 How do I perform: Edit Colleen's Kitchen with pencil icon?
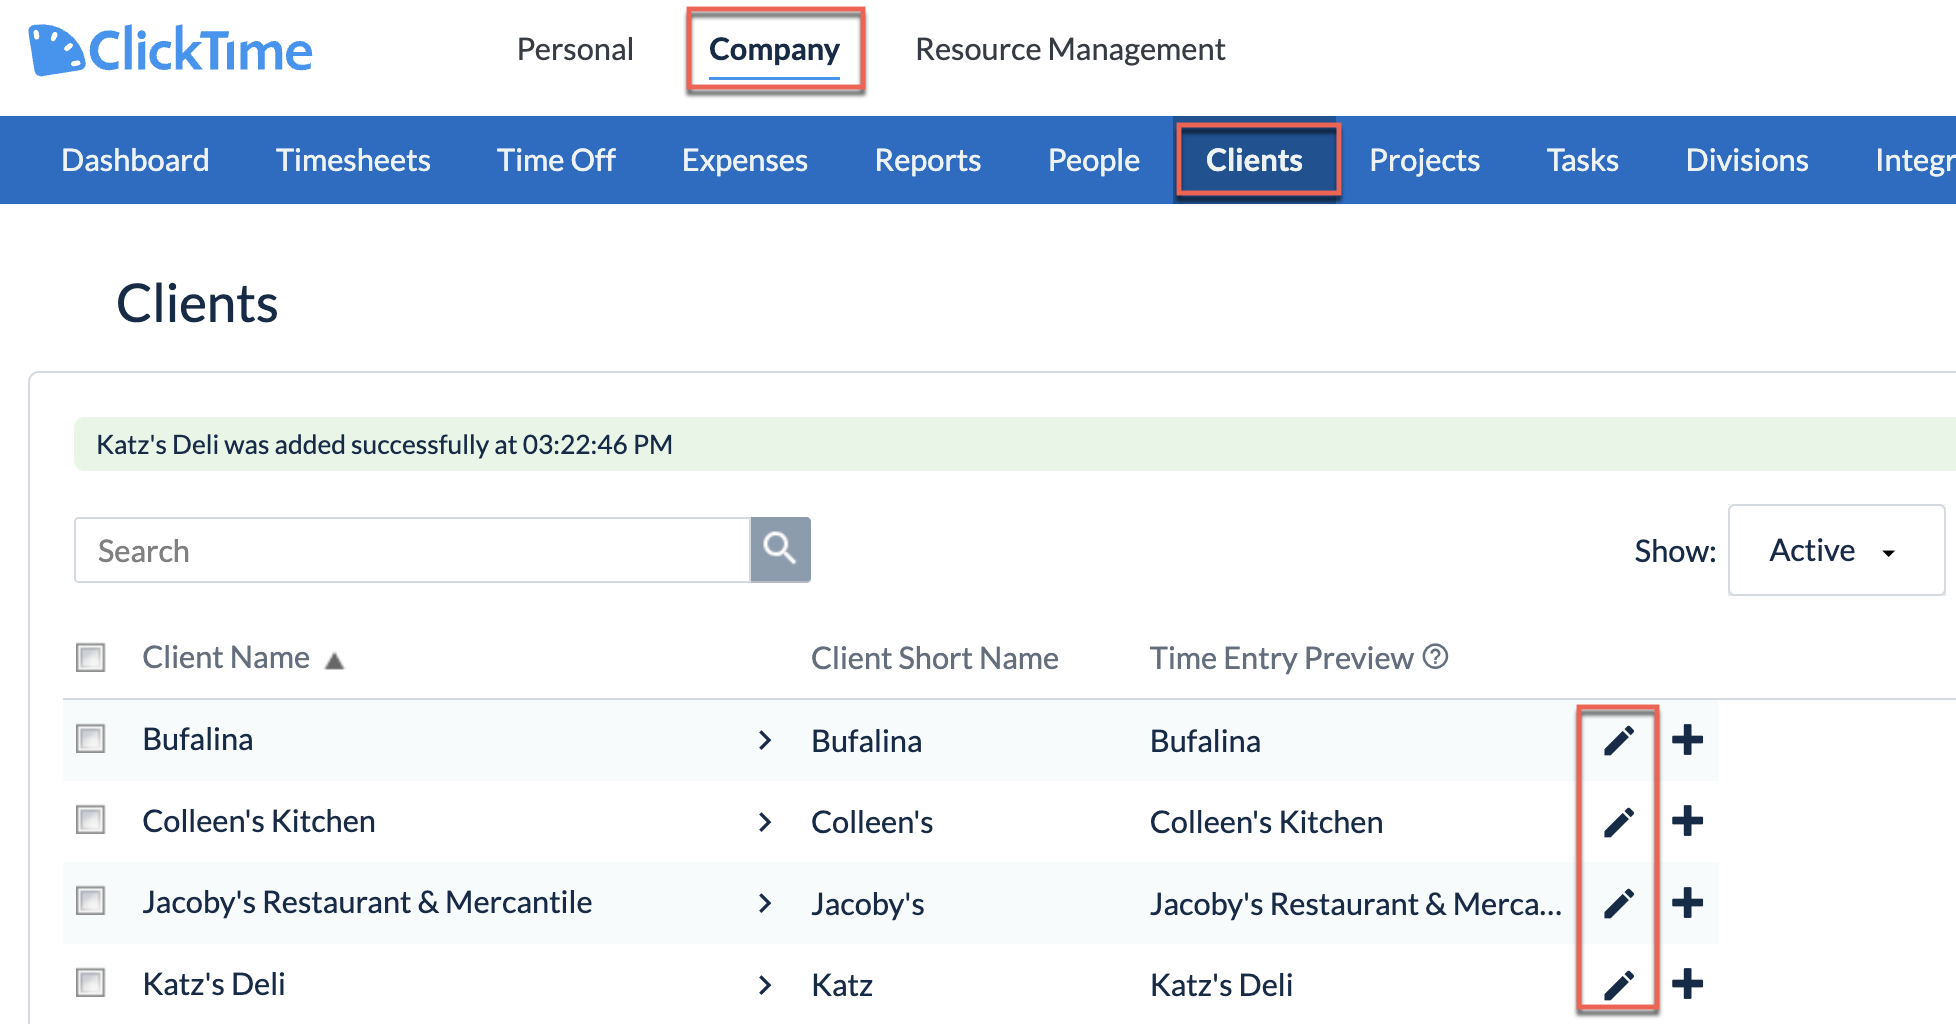pos(1619,822)
